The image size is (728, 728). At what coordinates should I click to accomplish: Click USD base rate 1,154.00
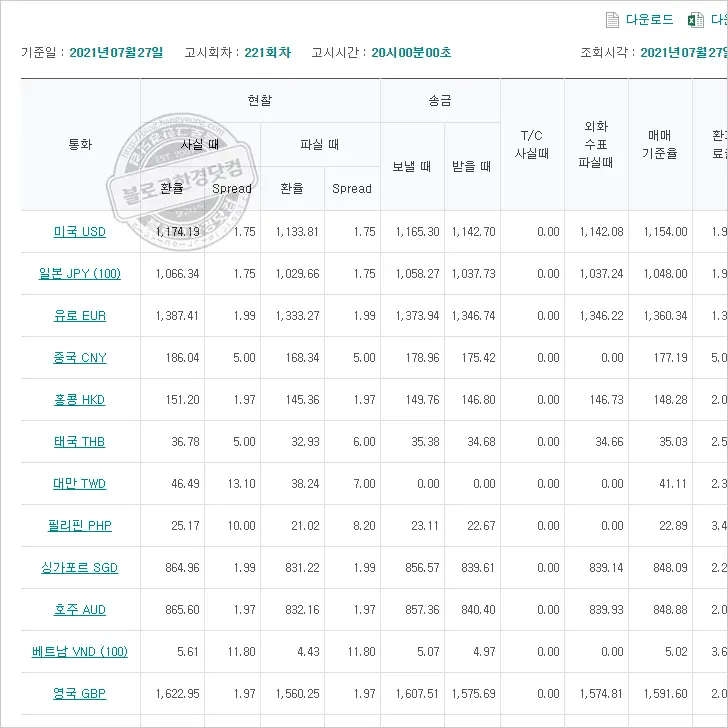(665, 232)
